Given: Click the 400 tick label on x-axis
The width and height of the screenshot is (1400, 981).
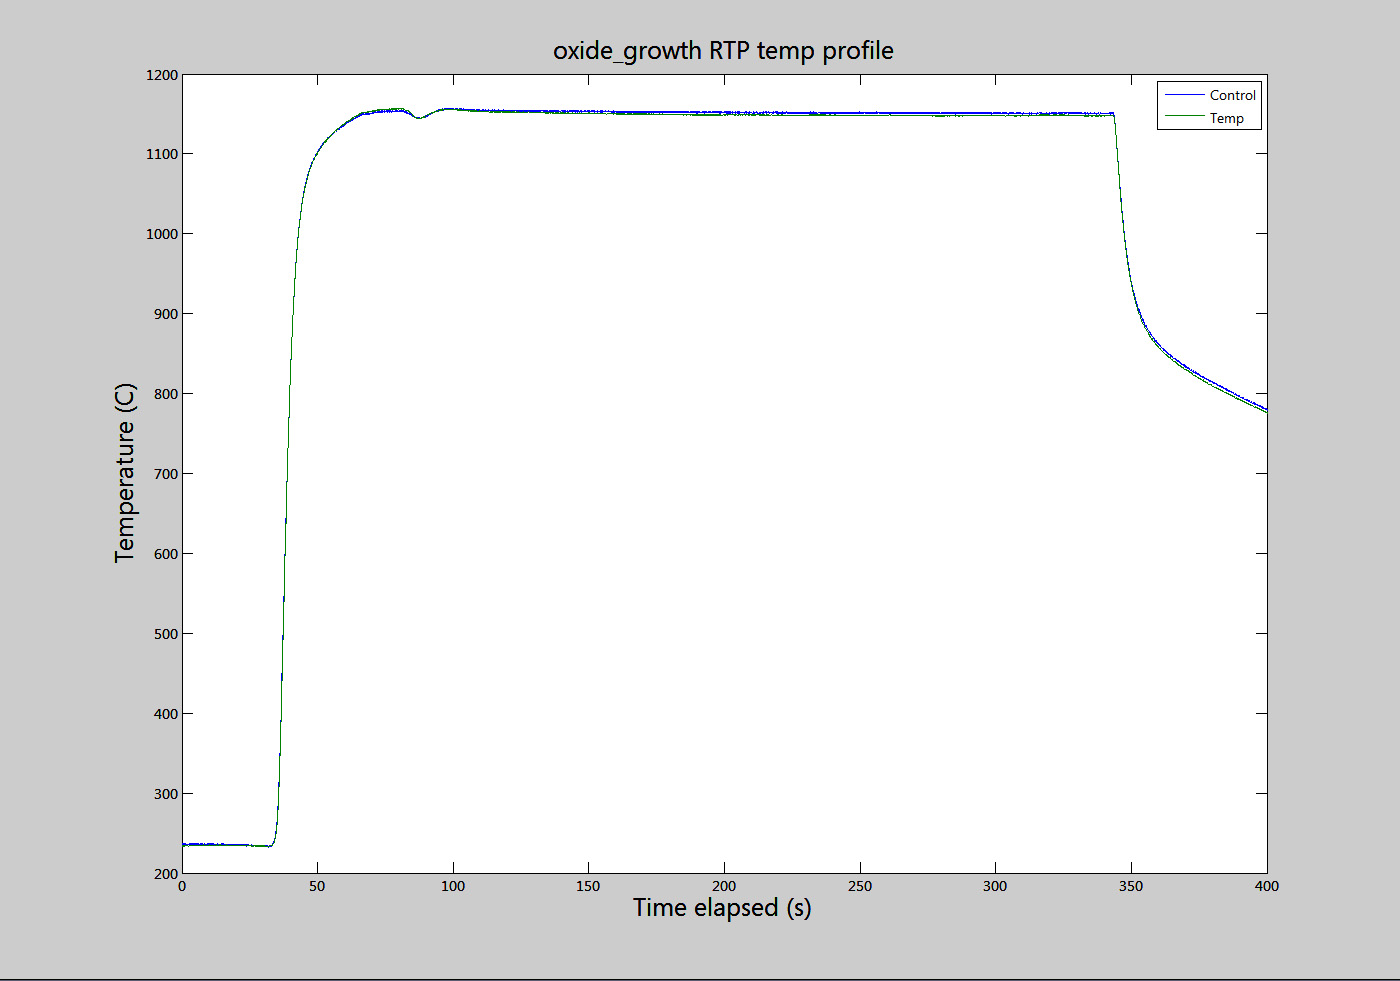Looking at the screenshot, I should point(1267,886).
